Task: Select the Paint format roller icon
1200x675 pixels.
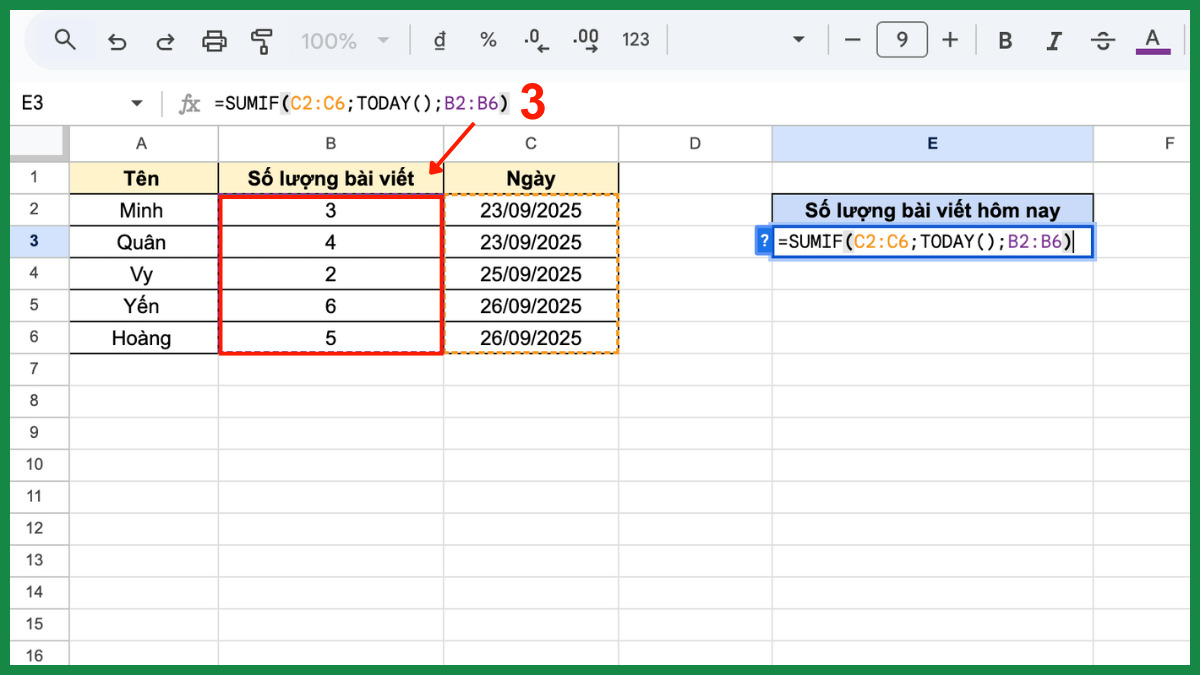Action: 262,41
